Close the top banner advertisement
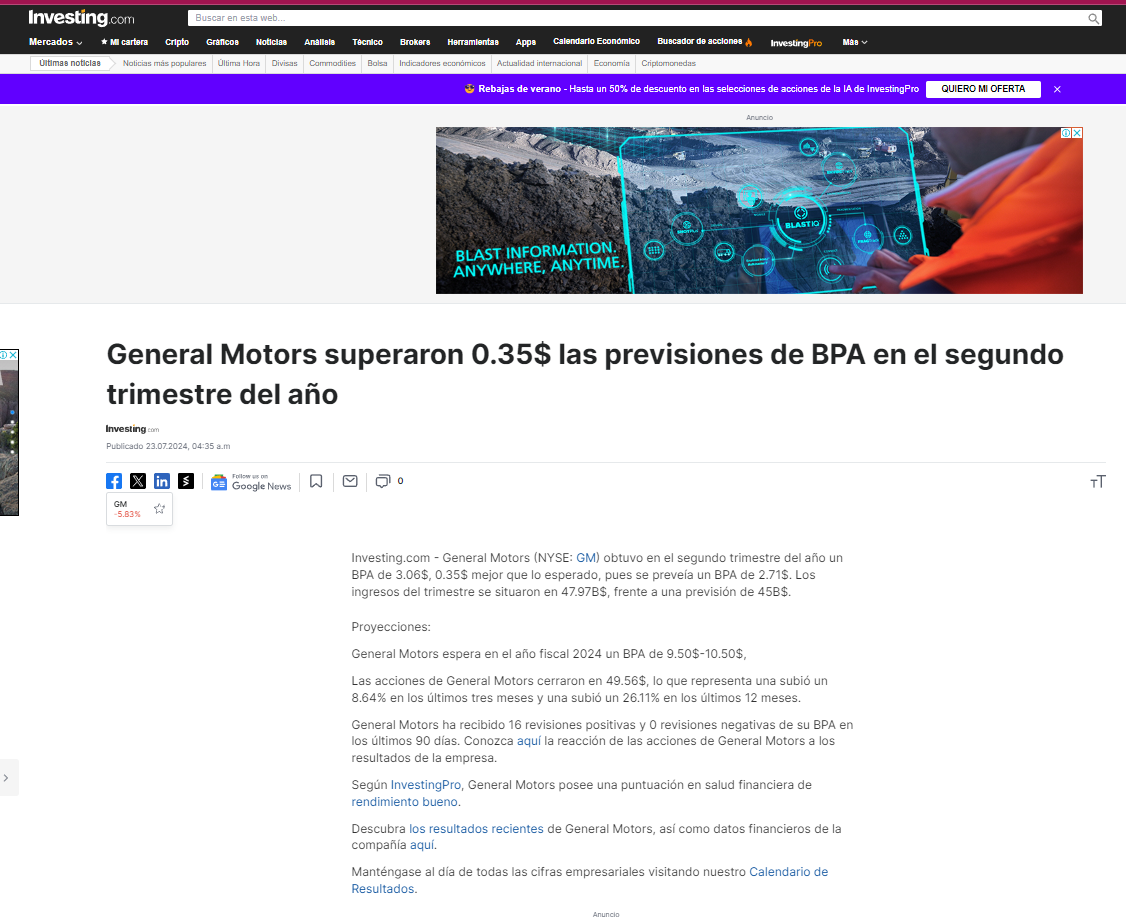The height and width of the screenshot is (924, 1126). 1077,133
